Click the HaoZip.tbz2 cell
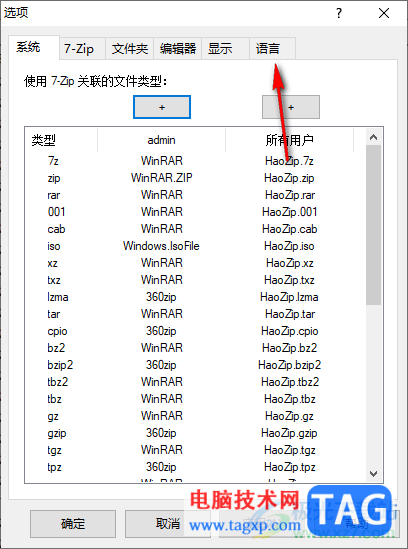 (290, 382)
